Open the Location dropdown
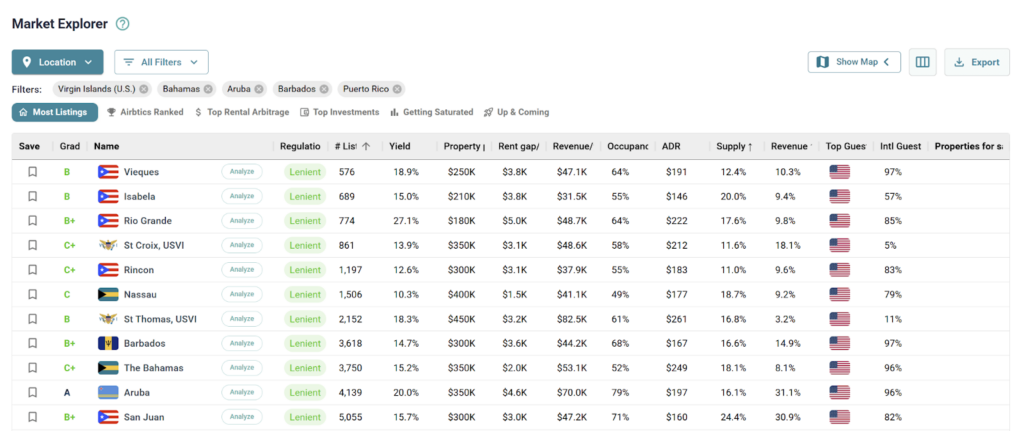 point(57,62)
